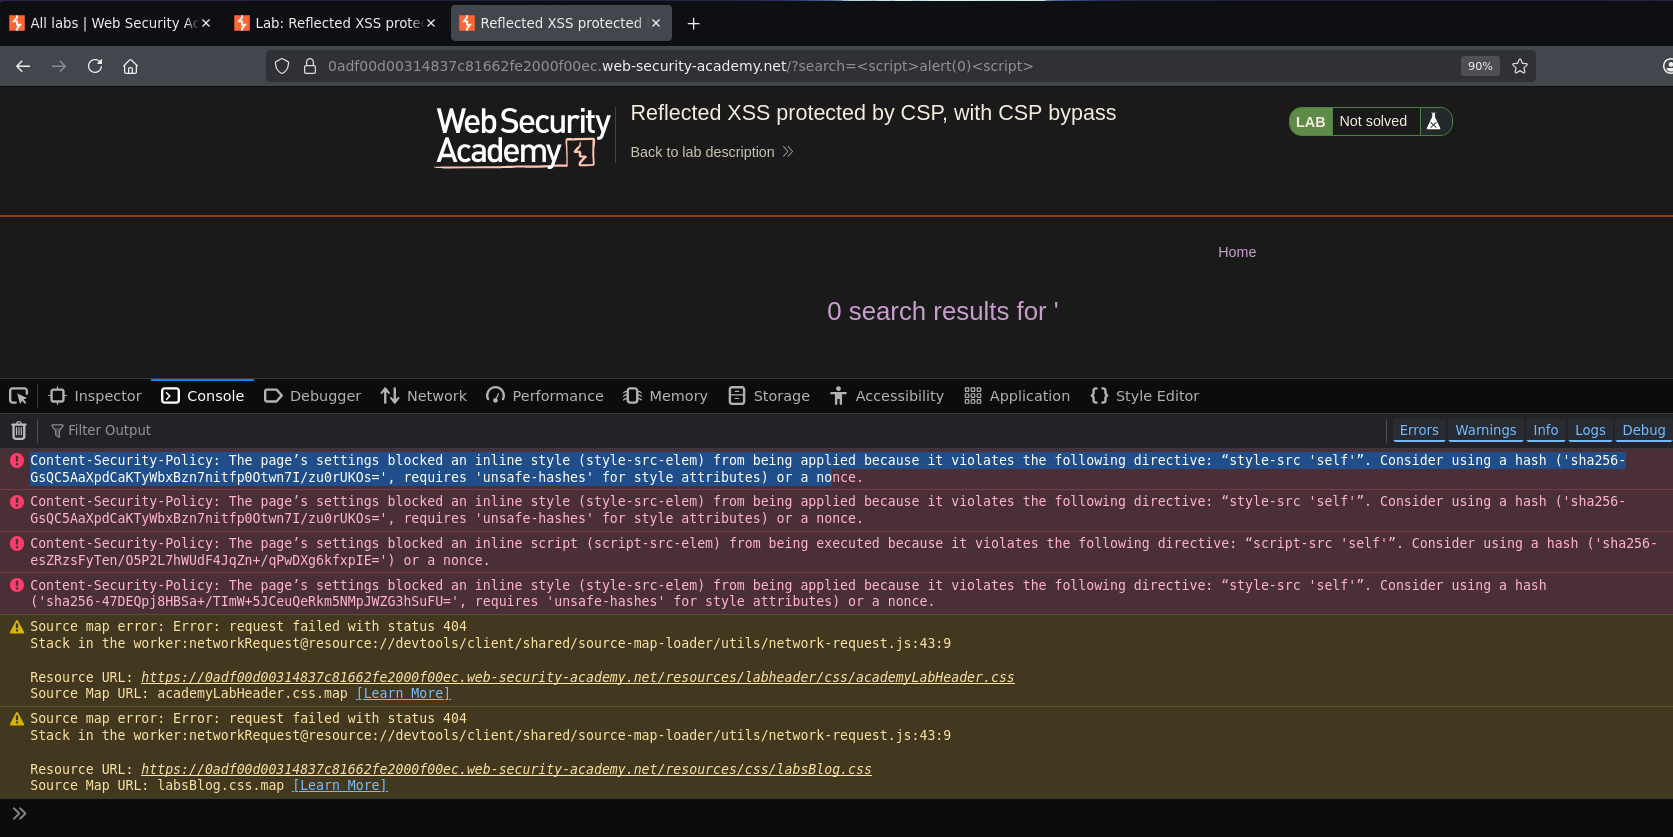Show site security padlock info
Screen dimensions: 1673x837
coord(310,66)
